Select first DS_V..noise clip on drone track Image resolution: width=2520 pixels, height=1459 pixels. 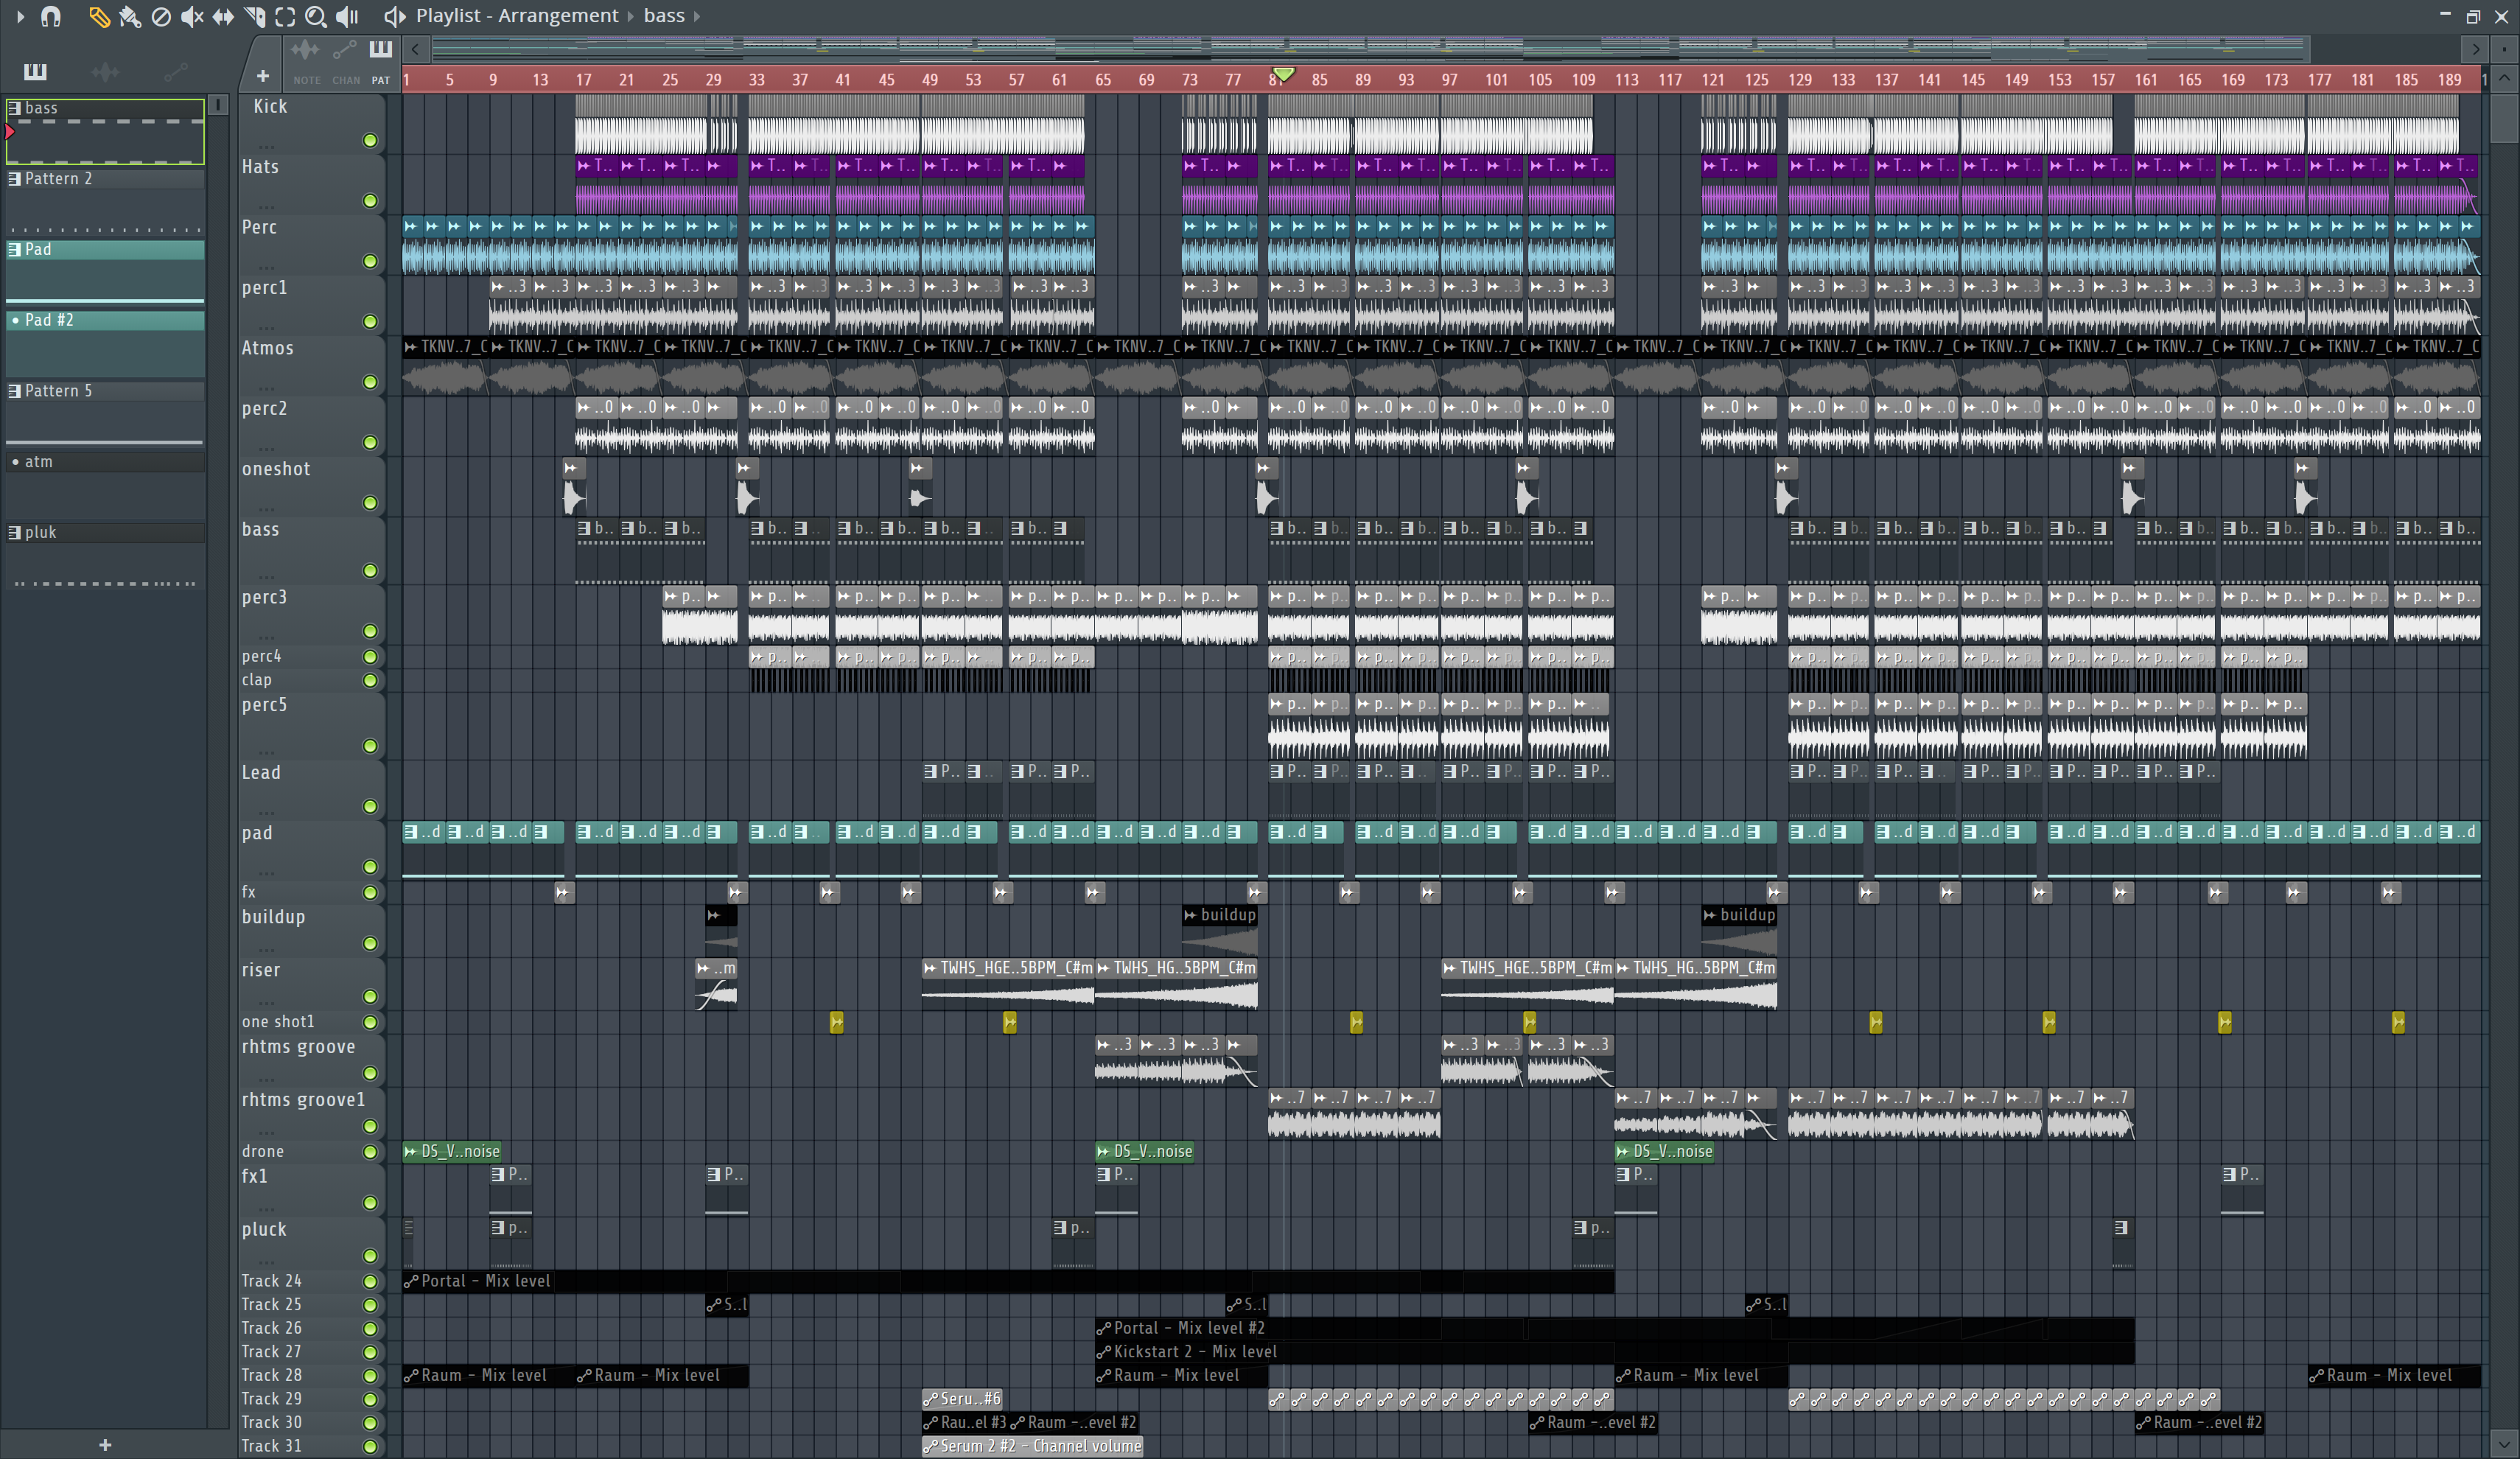click(452, 1152)
